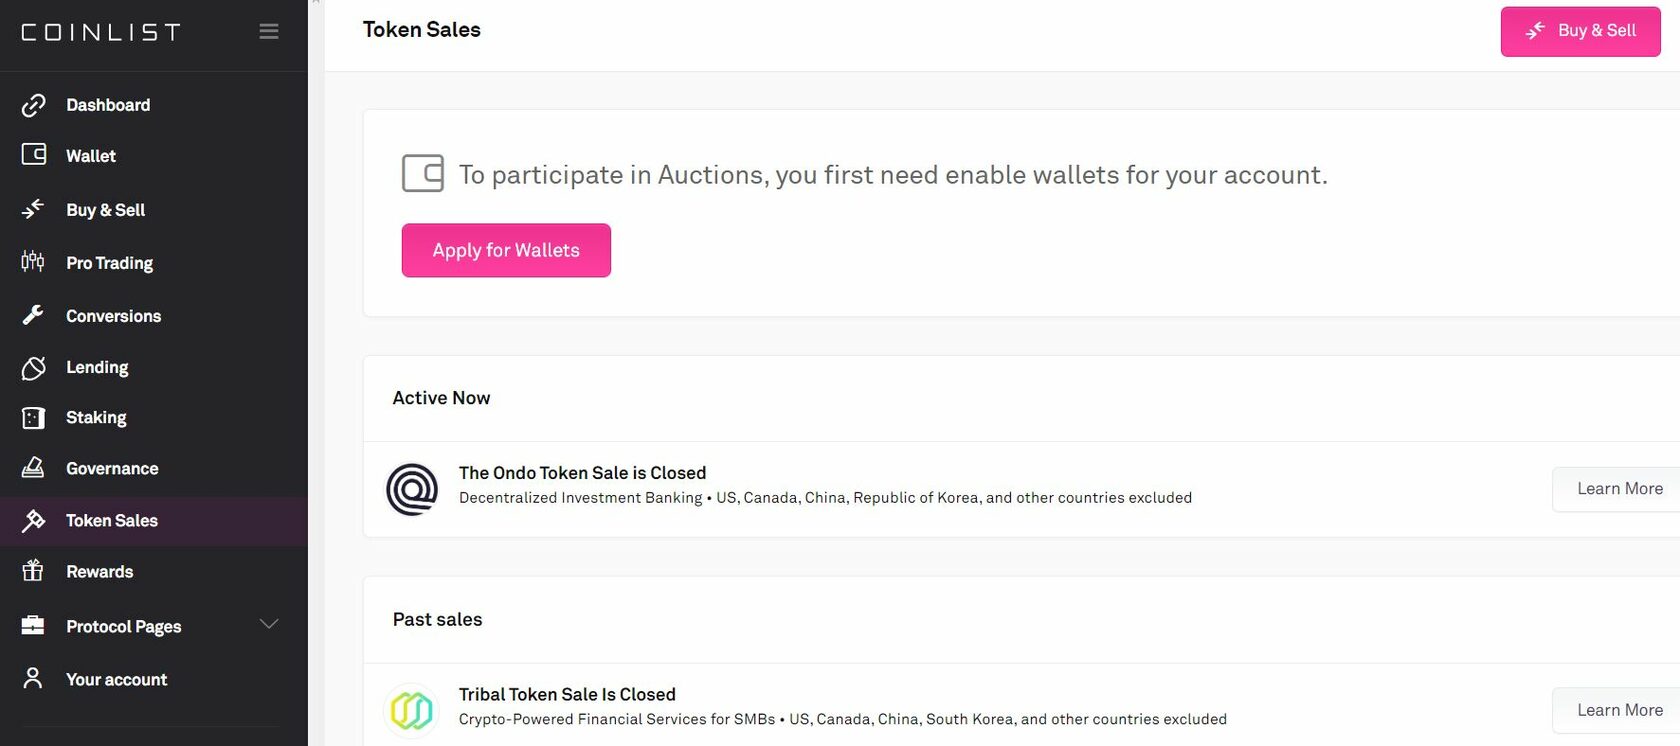Open Conversions via its wrench icon

tap(33, 315)
